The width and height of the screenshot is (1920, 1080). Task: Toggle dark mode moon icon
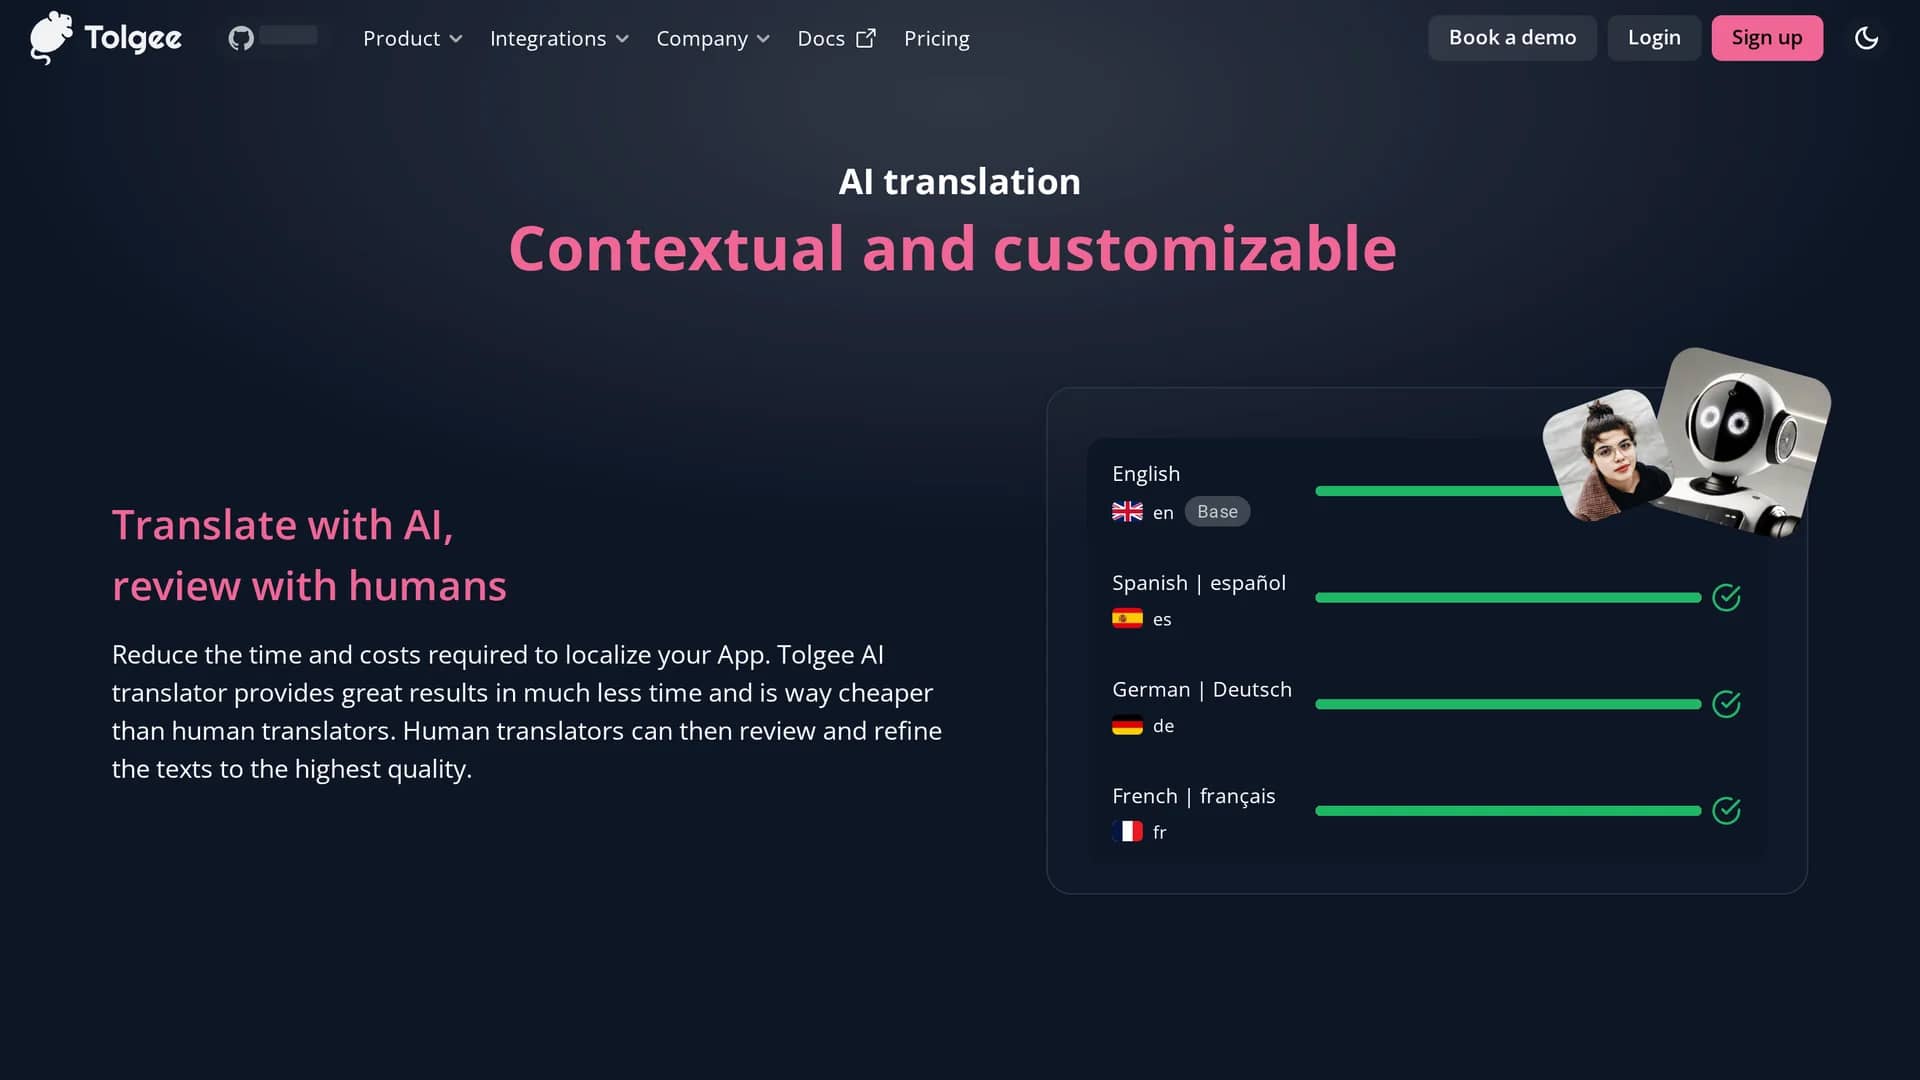[1866, 38]
